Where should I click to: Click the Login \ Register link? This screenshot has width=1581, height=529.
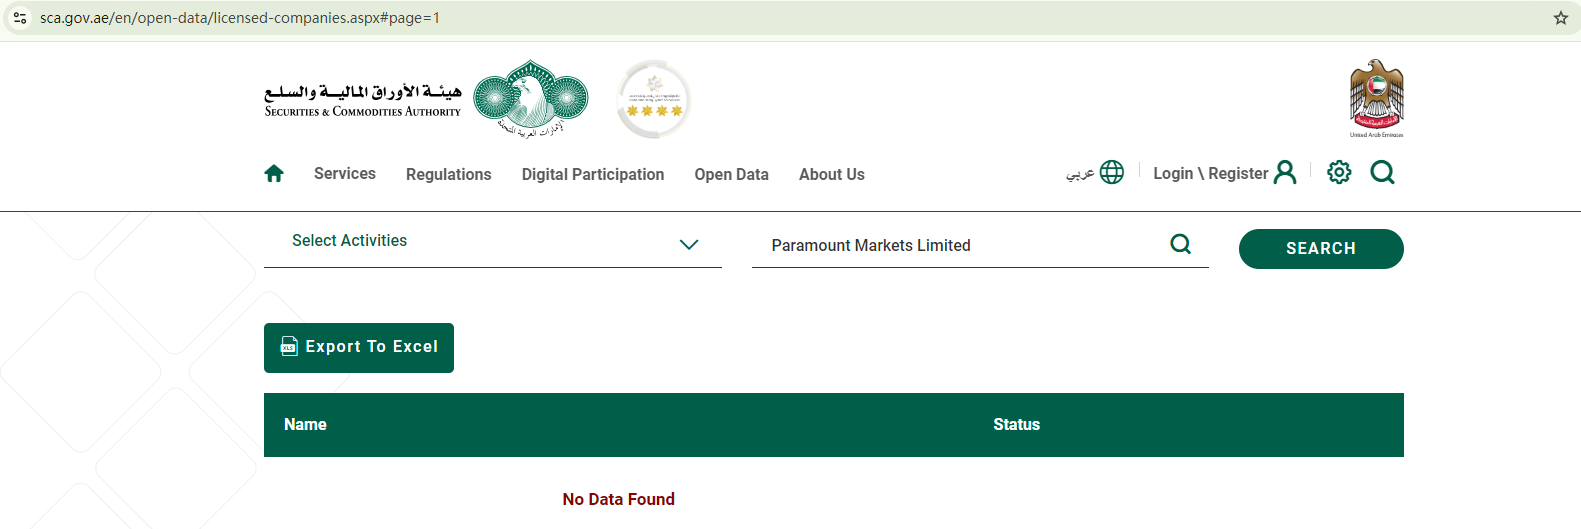pyautogui.click(x=1210, y=174)
